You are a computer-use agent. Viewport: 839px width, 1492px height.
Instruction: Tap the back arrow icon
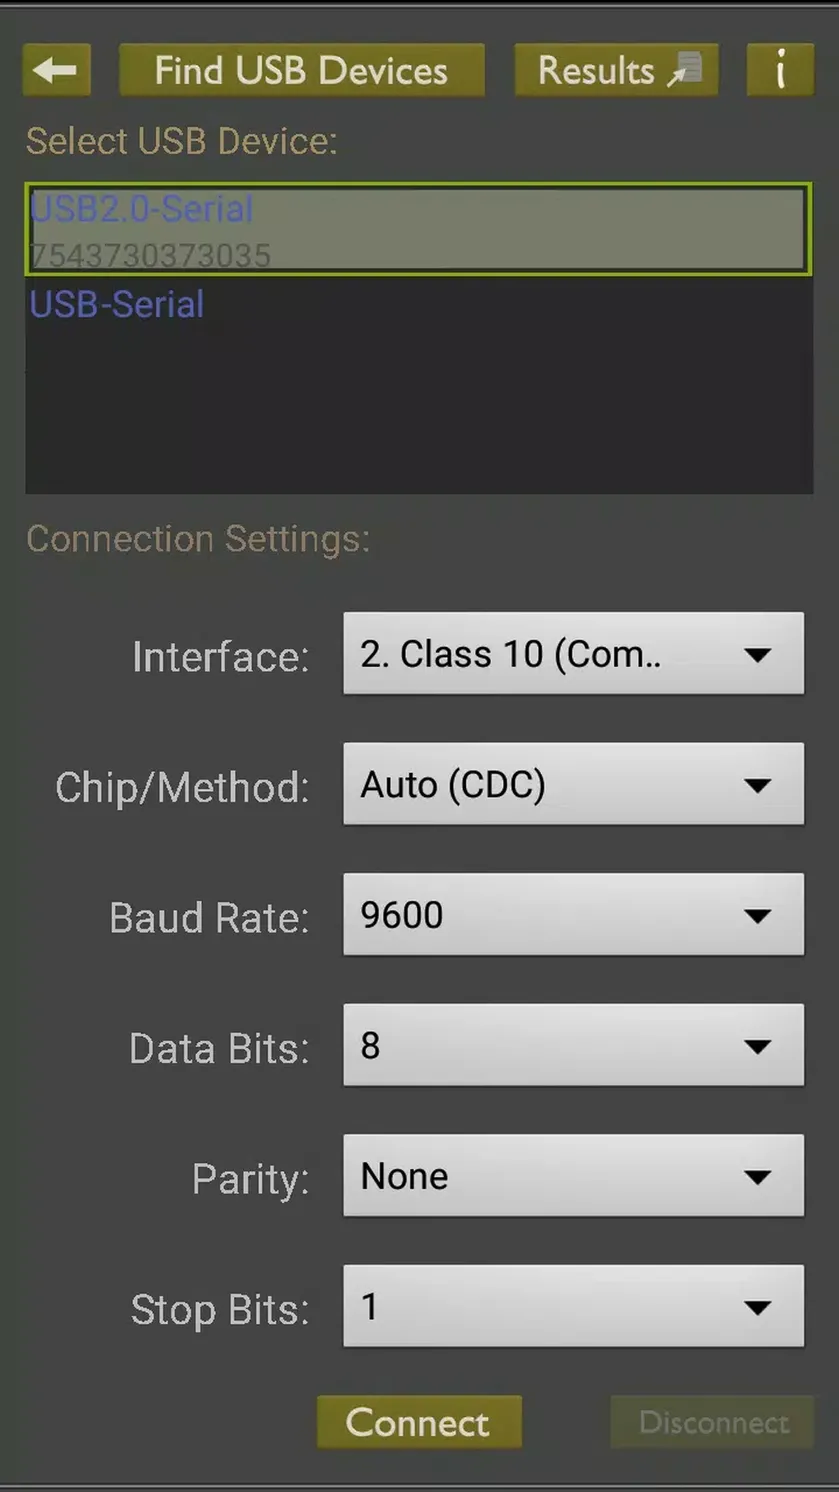tap(56, 70)
